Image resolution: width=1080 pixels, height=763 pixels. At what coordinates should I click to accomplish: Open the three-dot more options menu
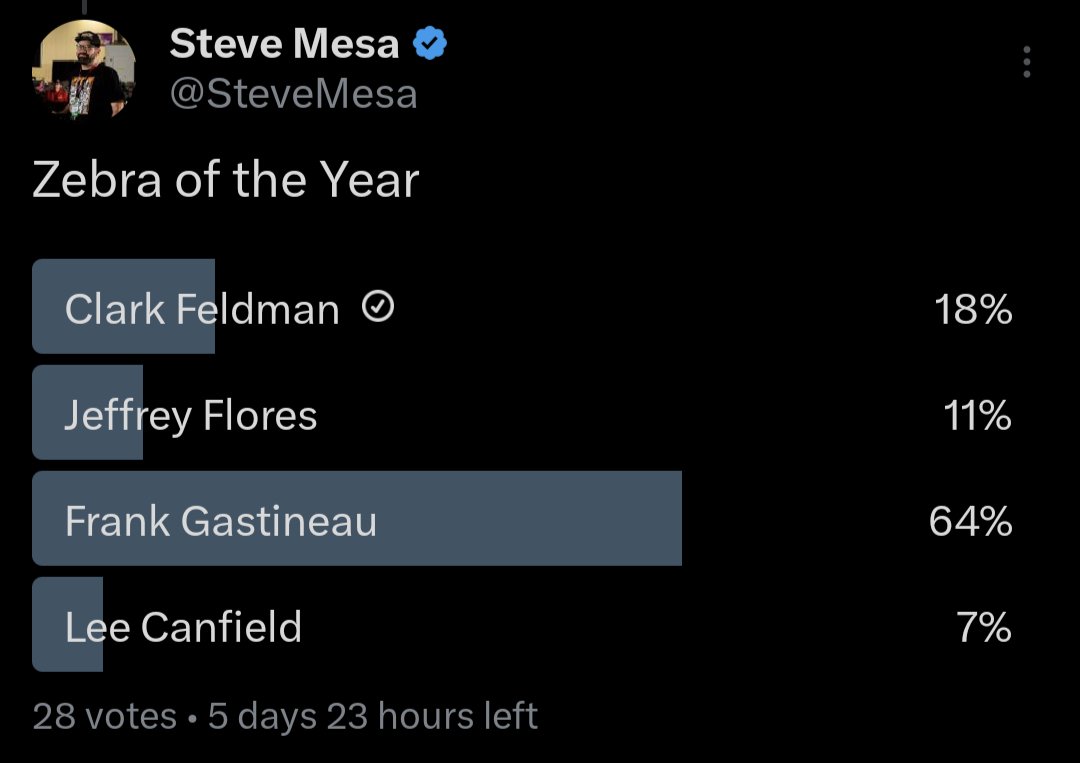point(1026,62)
